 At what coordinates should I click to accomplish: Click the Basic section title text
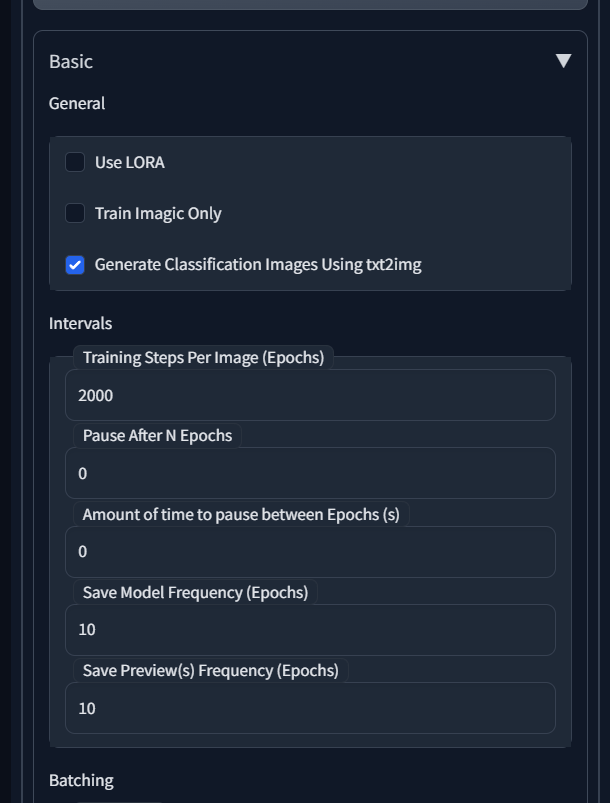(x=71, y=61)
